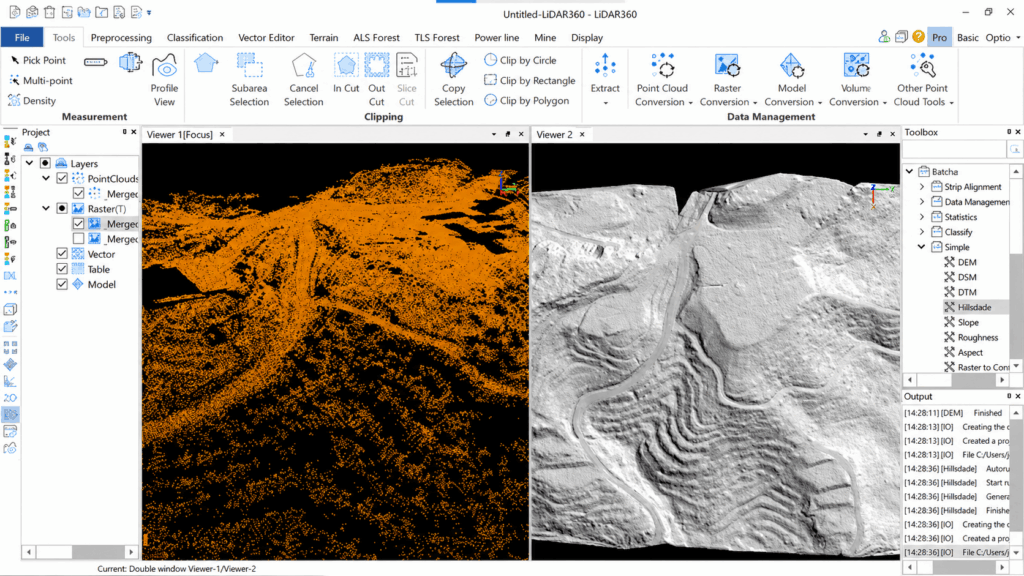Close the Viewer 2 tab

582,135
